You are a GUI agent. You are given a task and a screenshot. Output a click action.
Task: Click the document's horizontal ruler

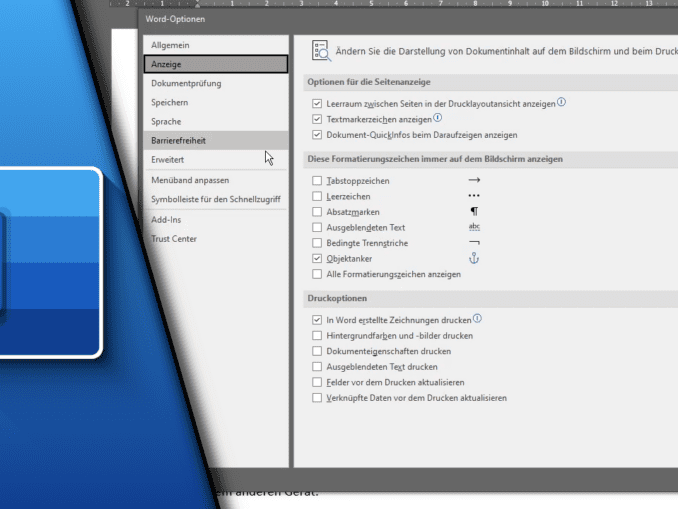pyautogui.click(x=393, y=3)
